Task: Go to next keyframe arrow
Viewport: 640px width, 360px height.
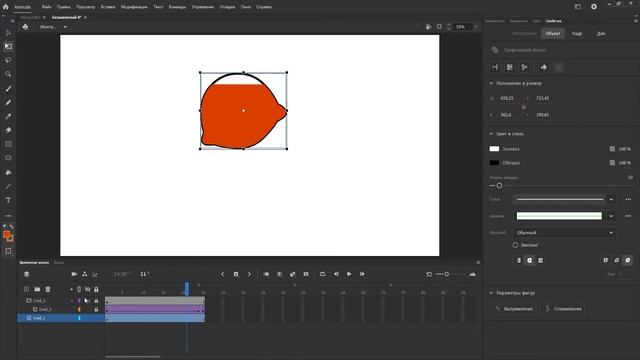Action: coord(249,274)
